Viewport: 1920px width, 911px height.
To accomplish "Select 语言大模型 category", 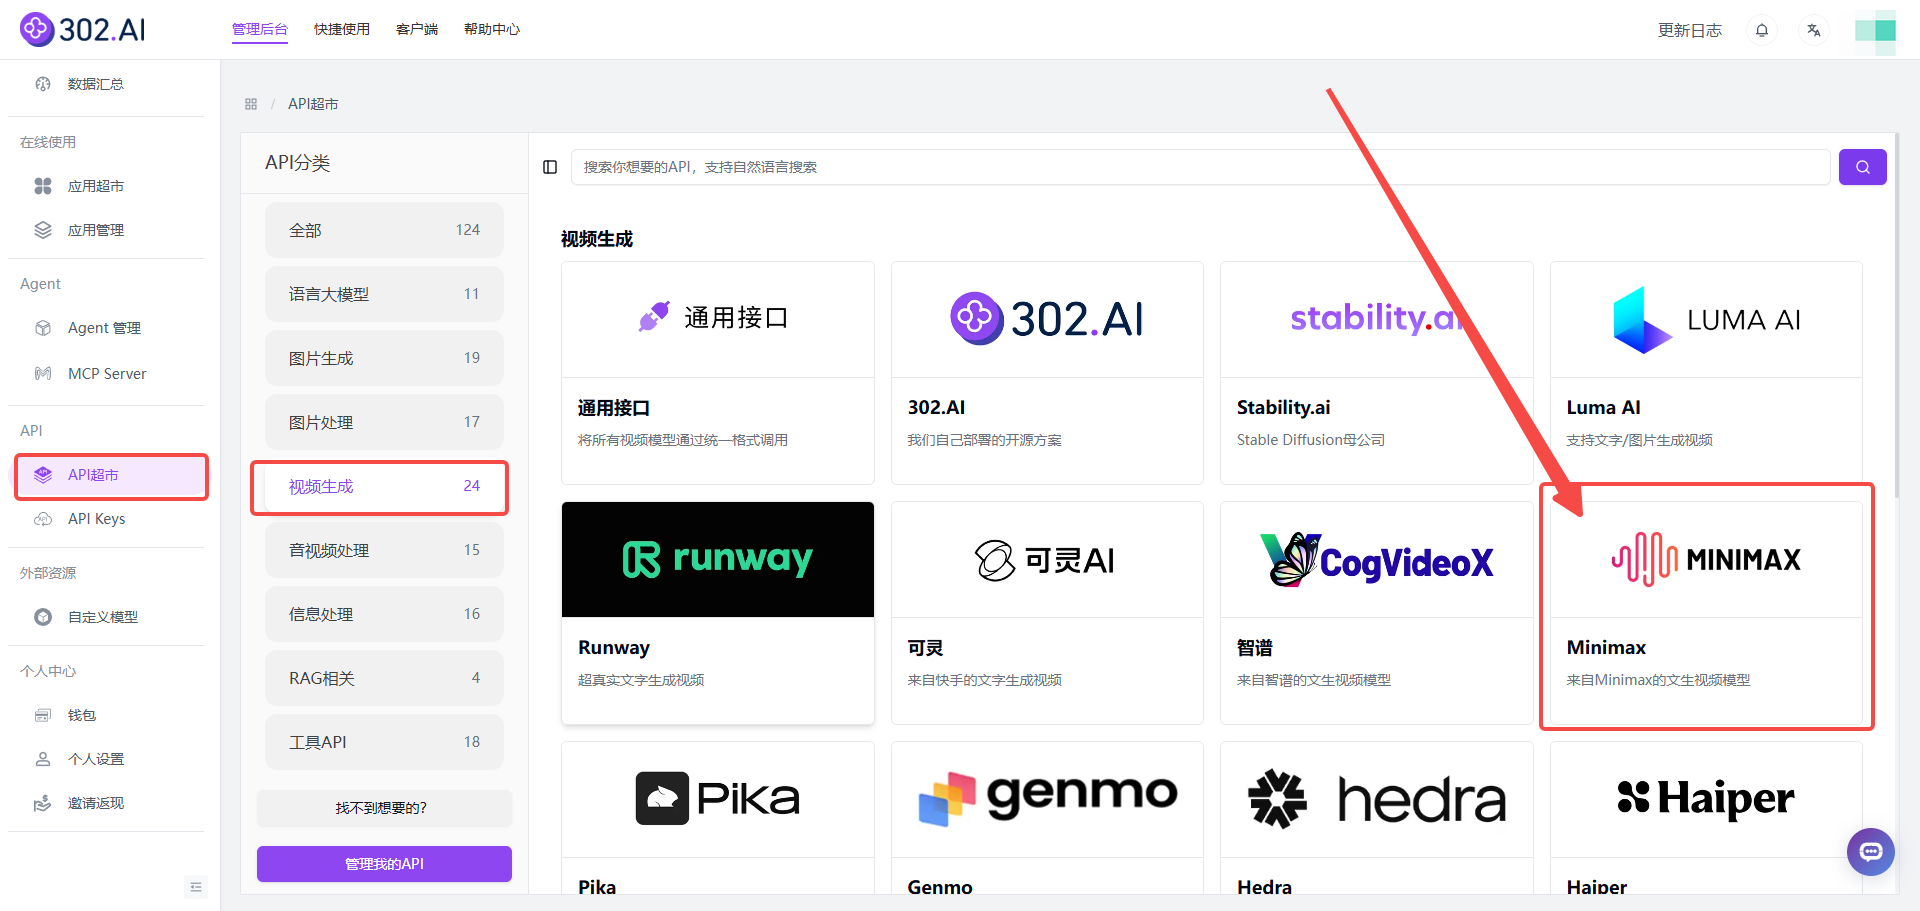I will pos(384,294).
